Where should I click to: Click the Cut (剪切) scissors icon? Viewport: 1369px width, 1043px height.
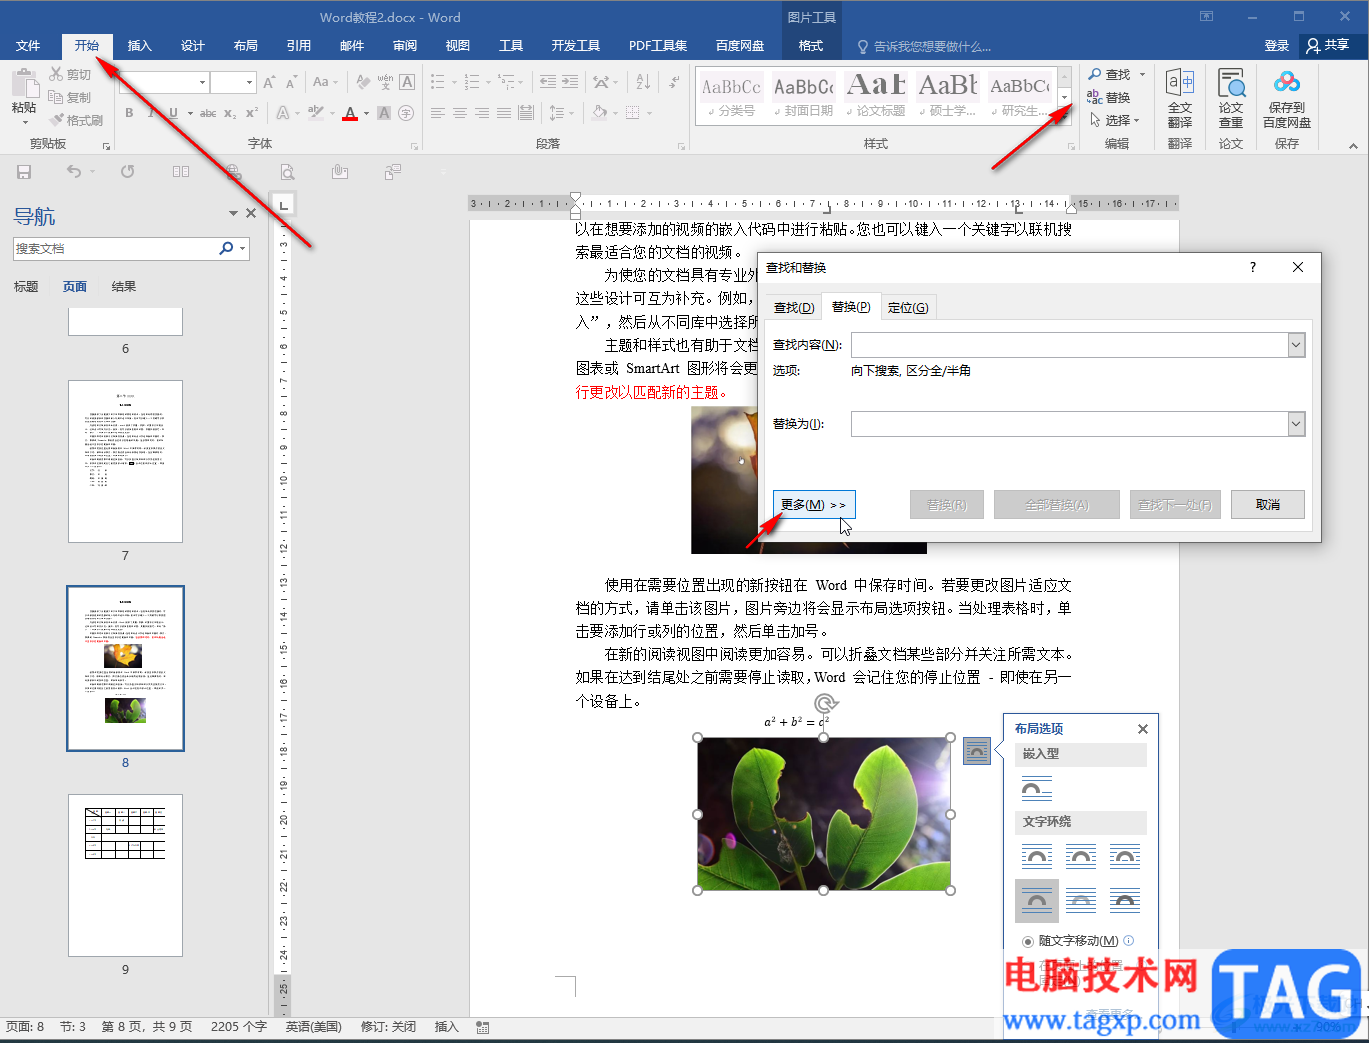(56, 74)
